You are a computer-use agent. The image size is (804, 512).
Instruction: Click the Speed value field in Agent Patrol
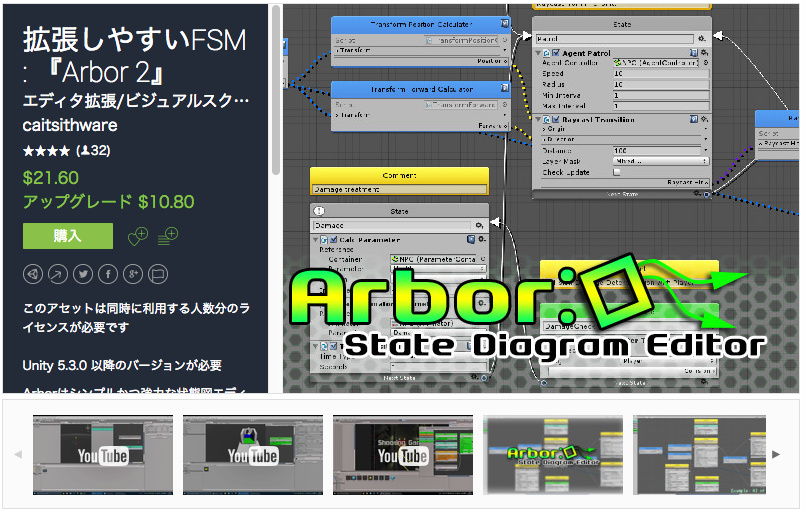[x=661, y=73]
